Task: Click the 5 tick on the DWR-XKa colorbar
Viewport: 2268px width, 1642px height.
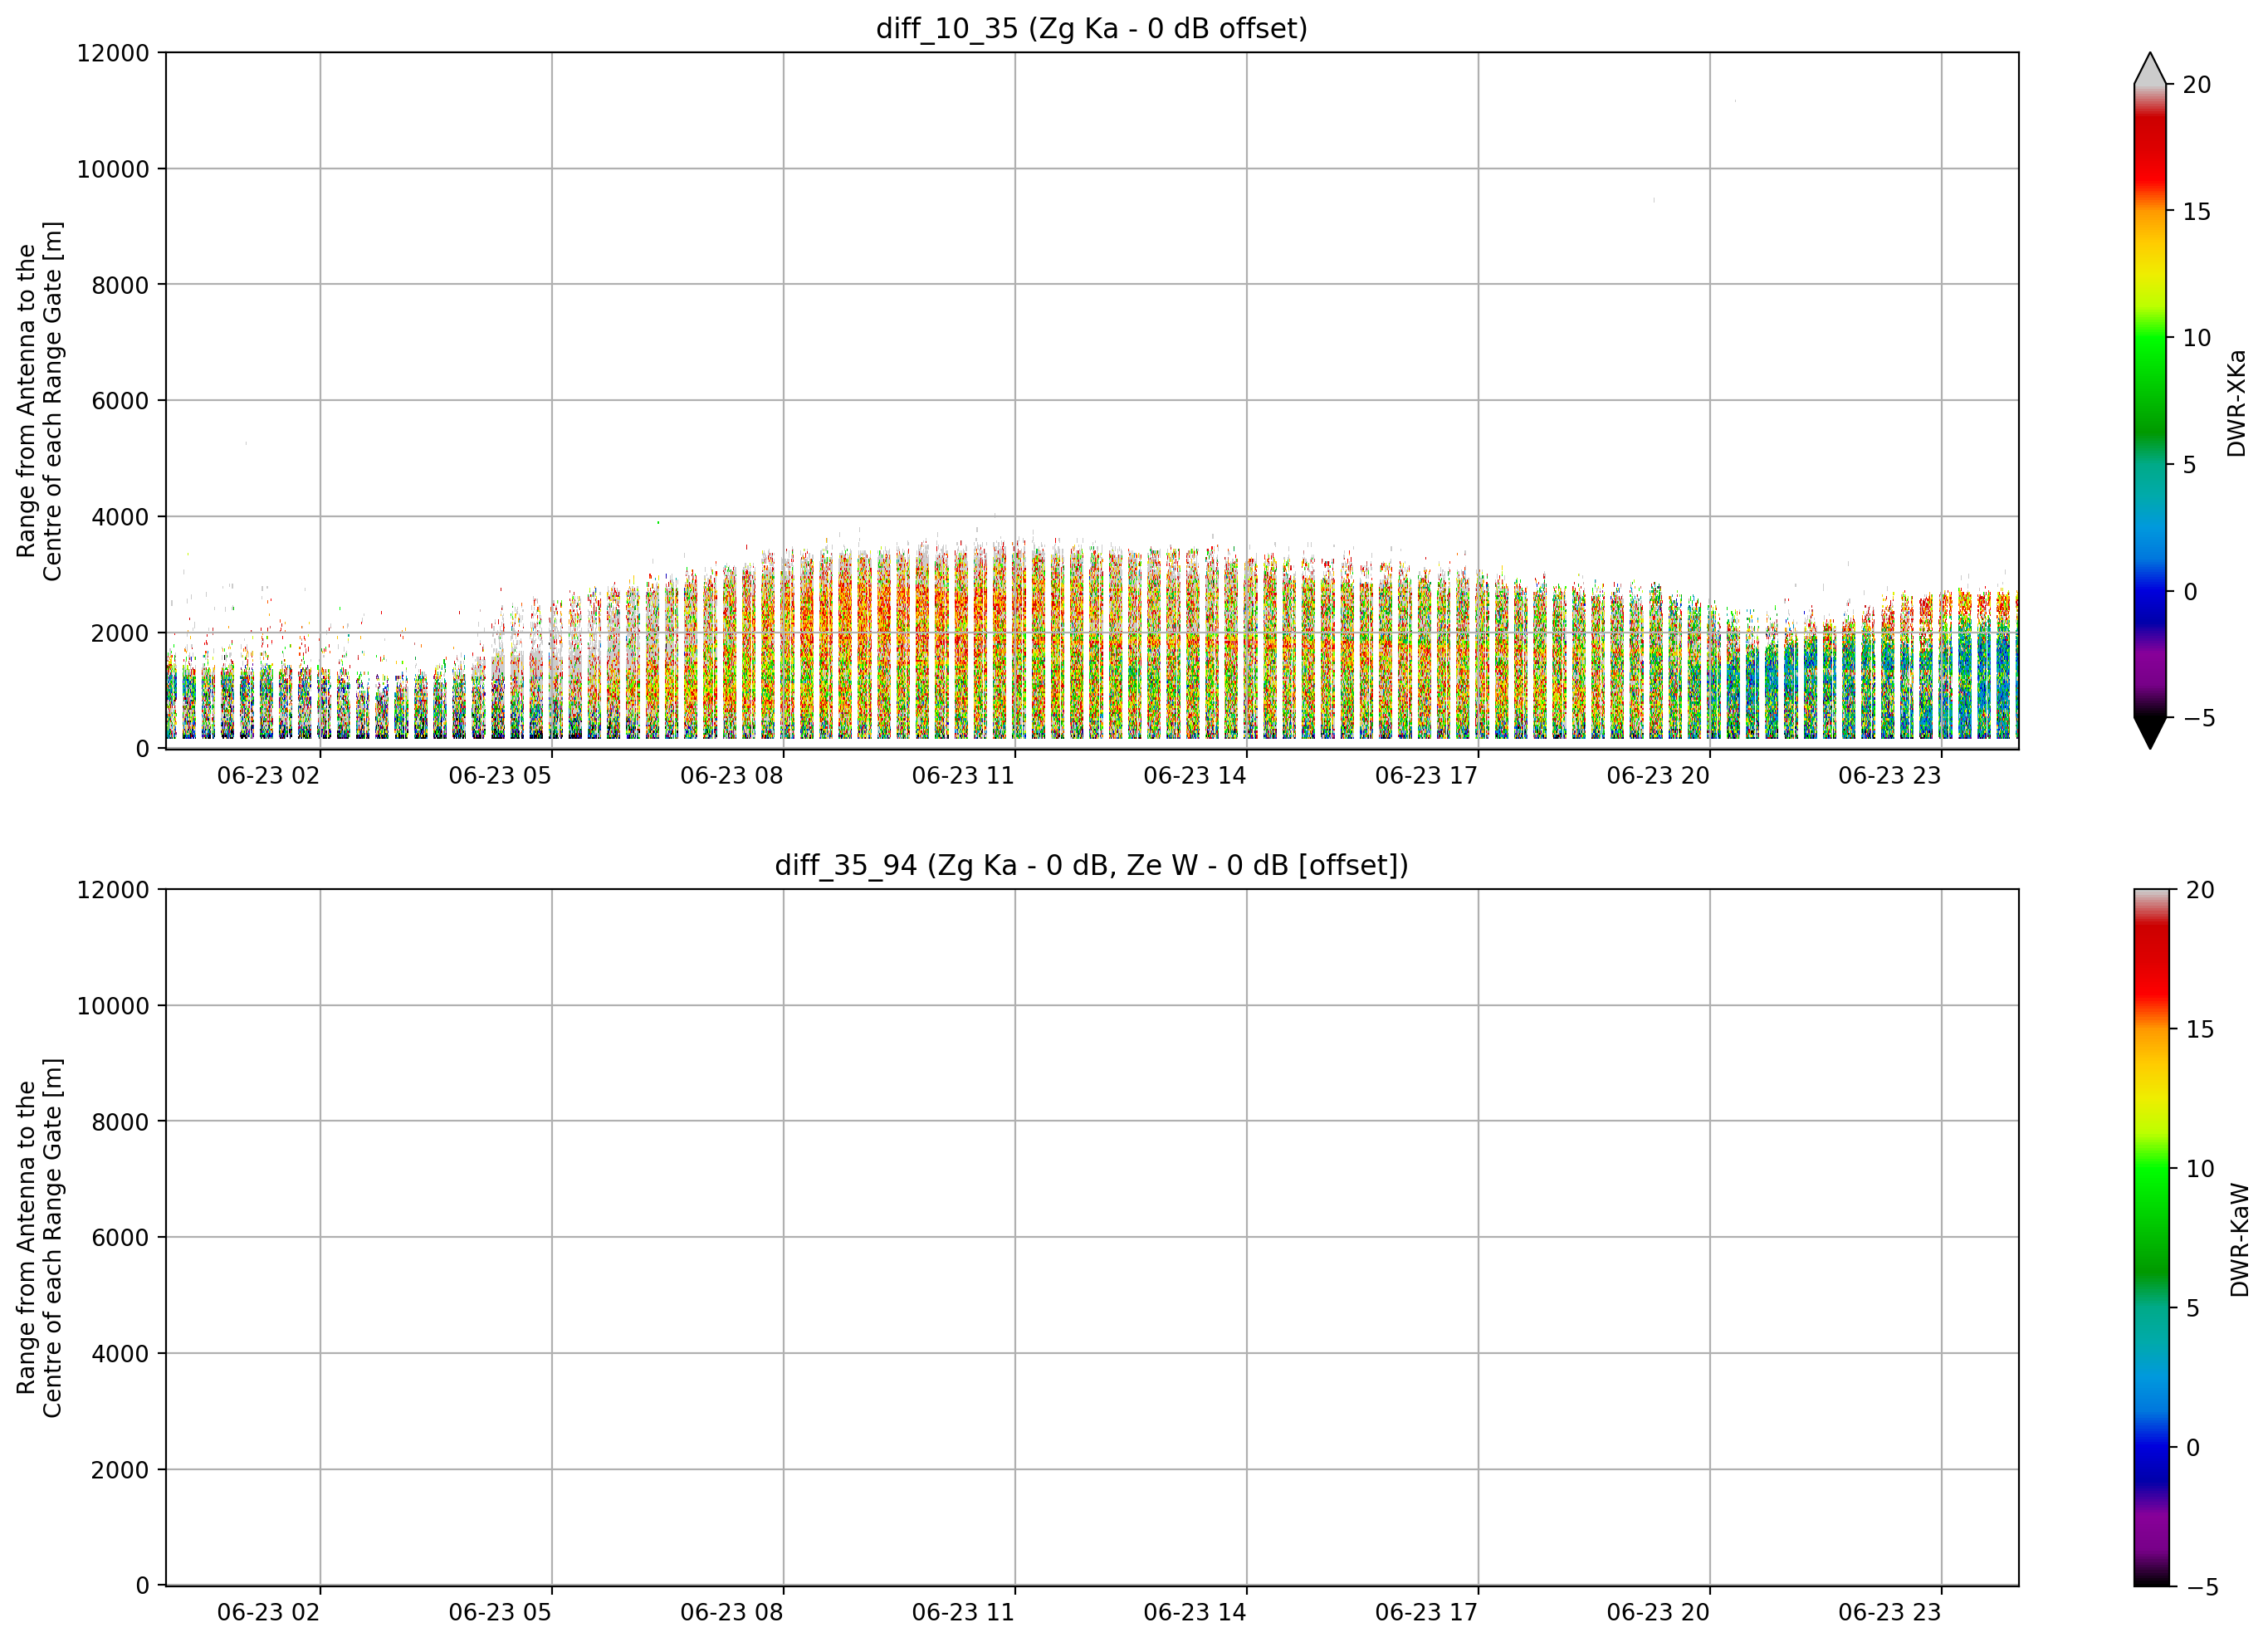Action: 2190,465
